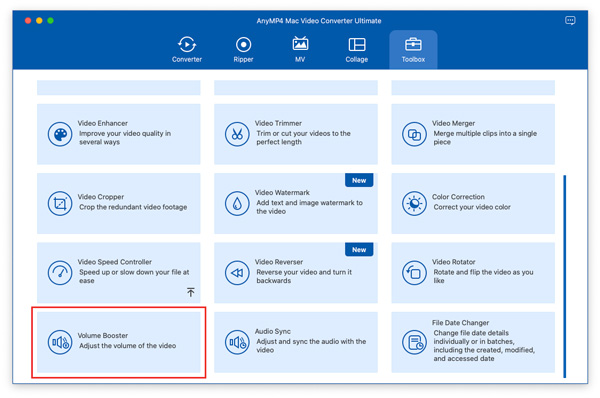Click the back-to-top arrow icon
Image resolution: width=600 pixels, height=398 pixels.
[191, 292]
